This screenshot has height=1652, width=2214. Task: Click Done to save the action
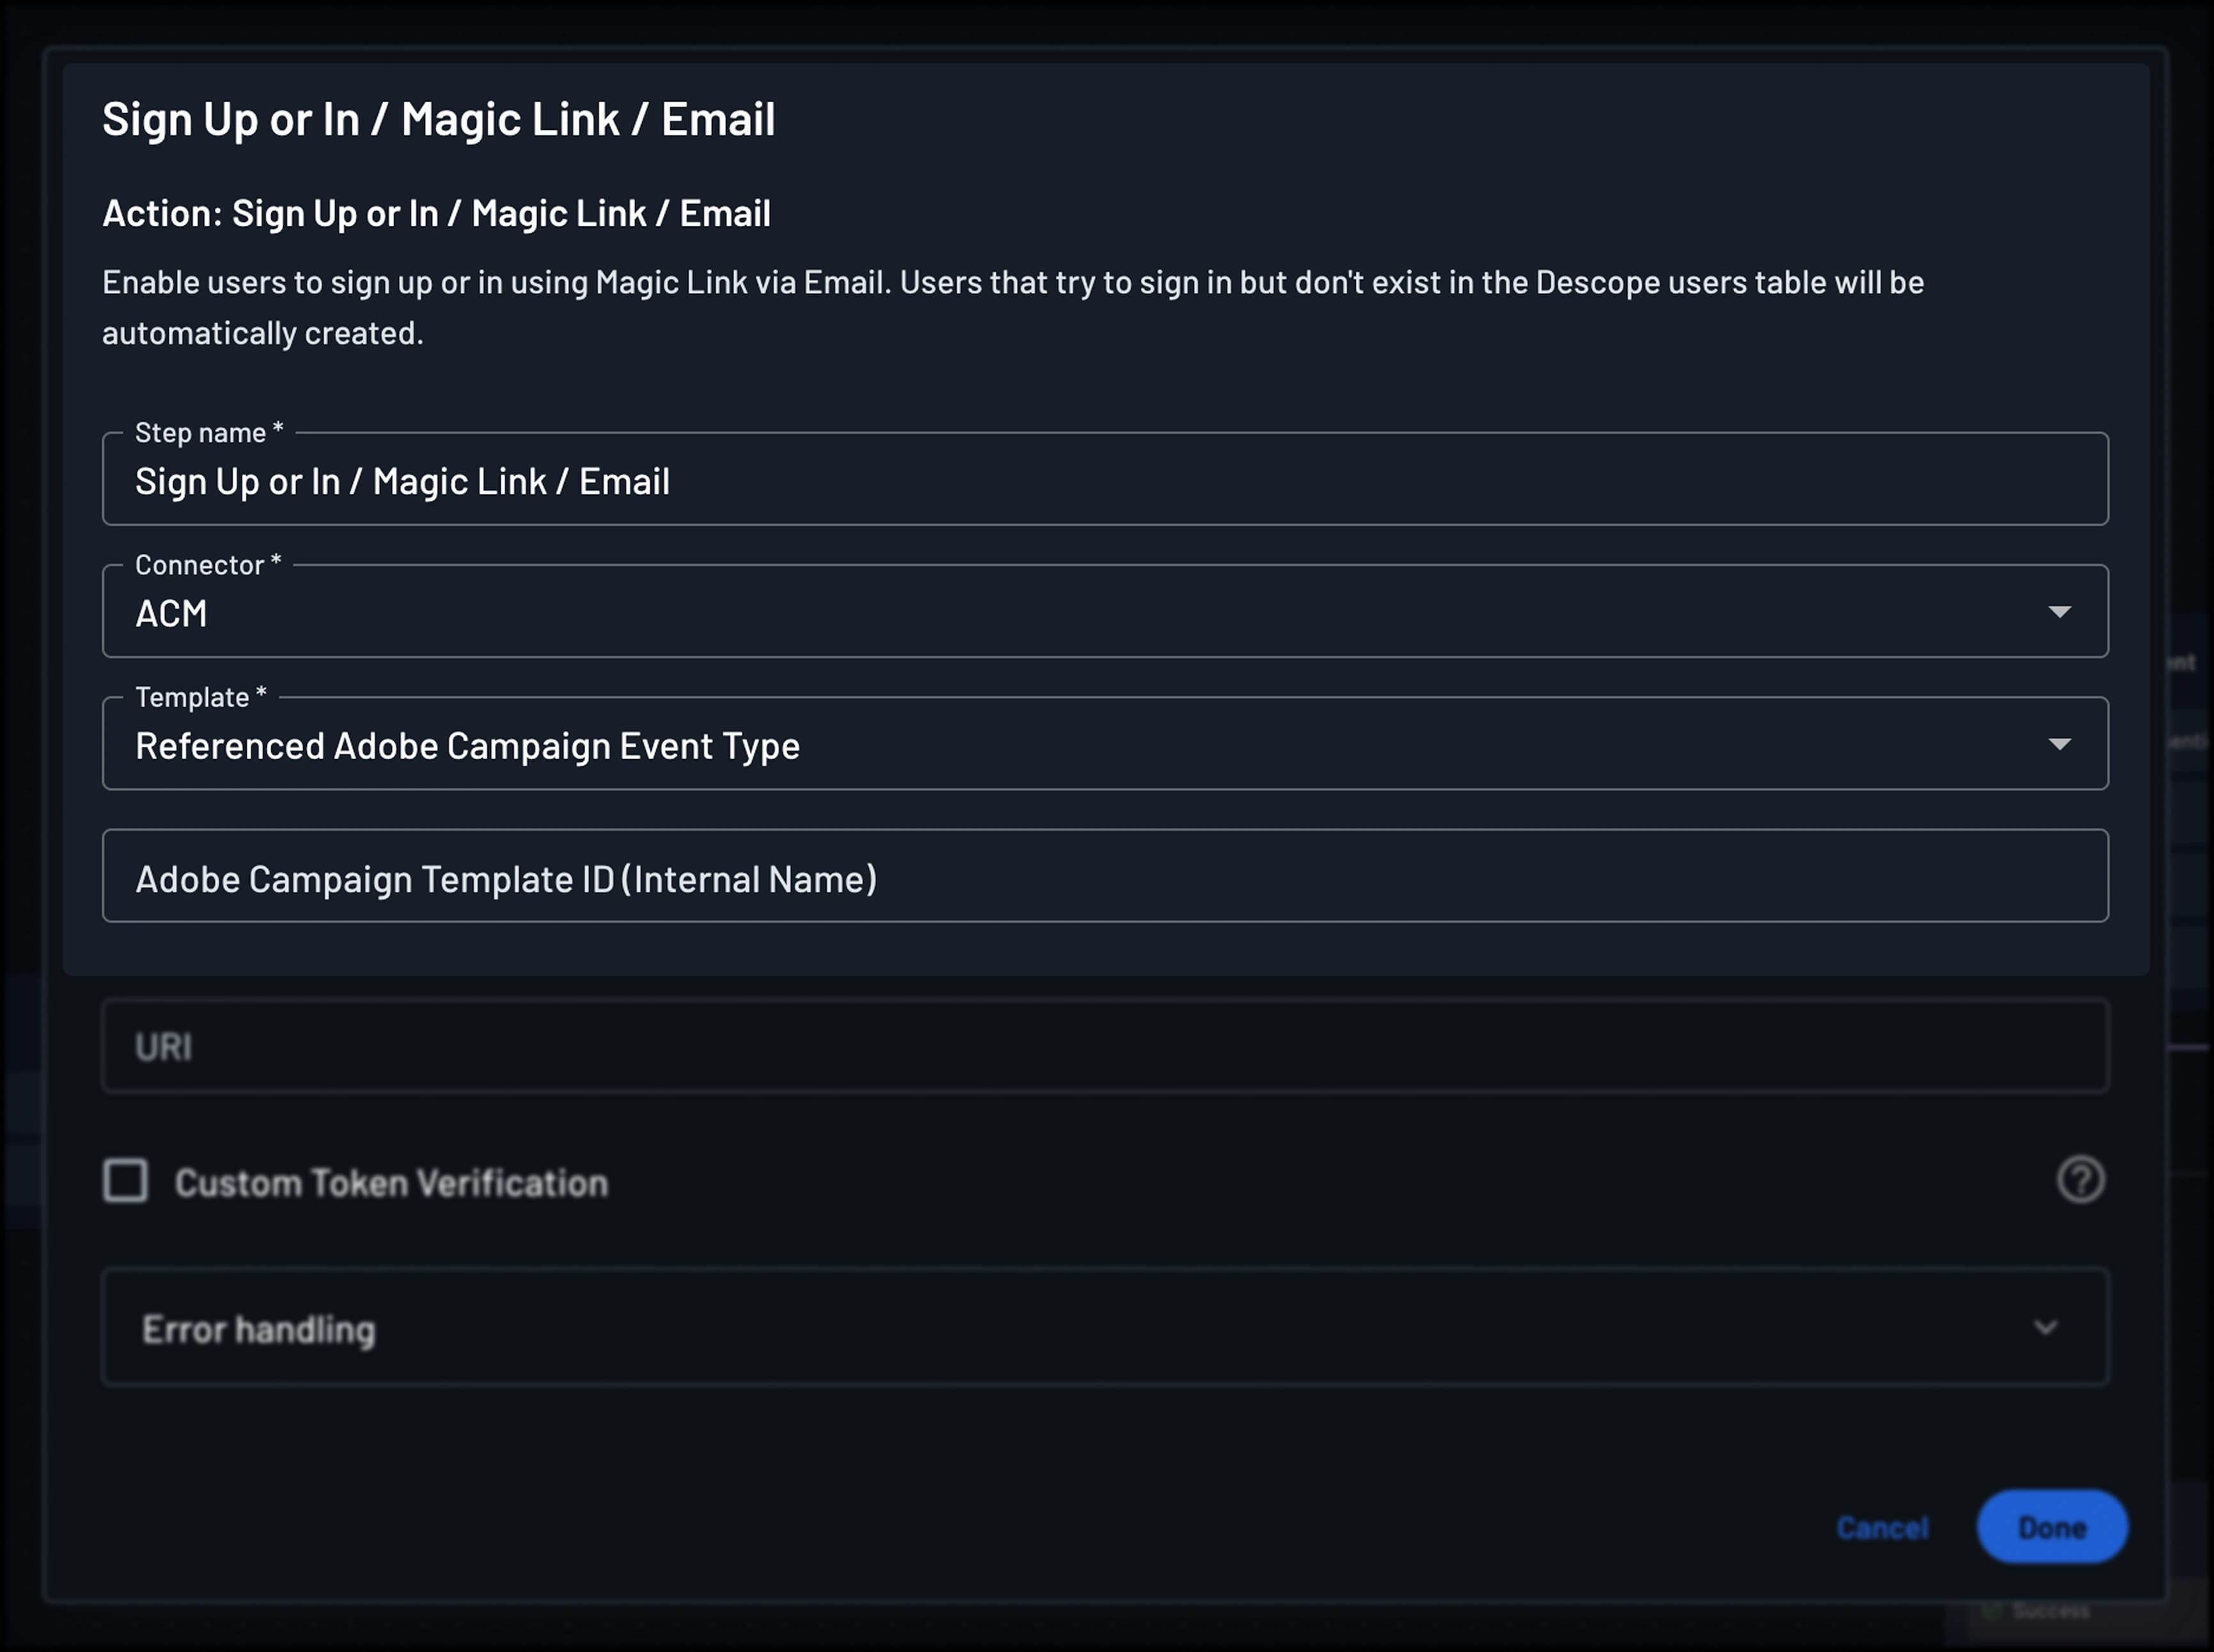(x=2053, y=1527)
